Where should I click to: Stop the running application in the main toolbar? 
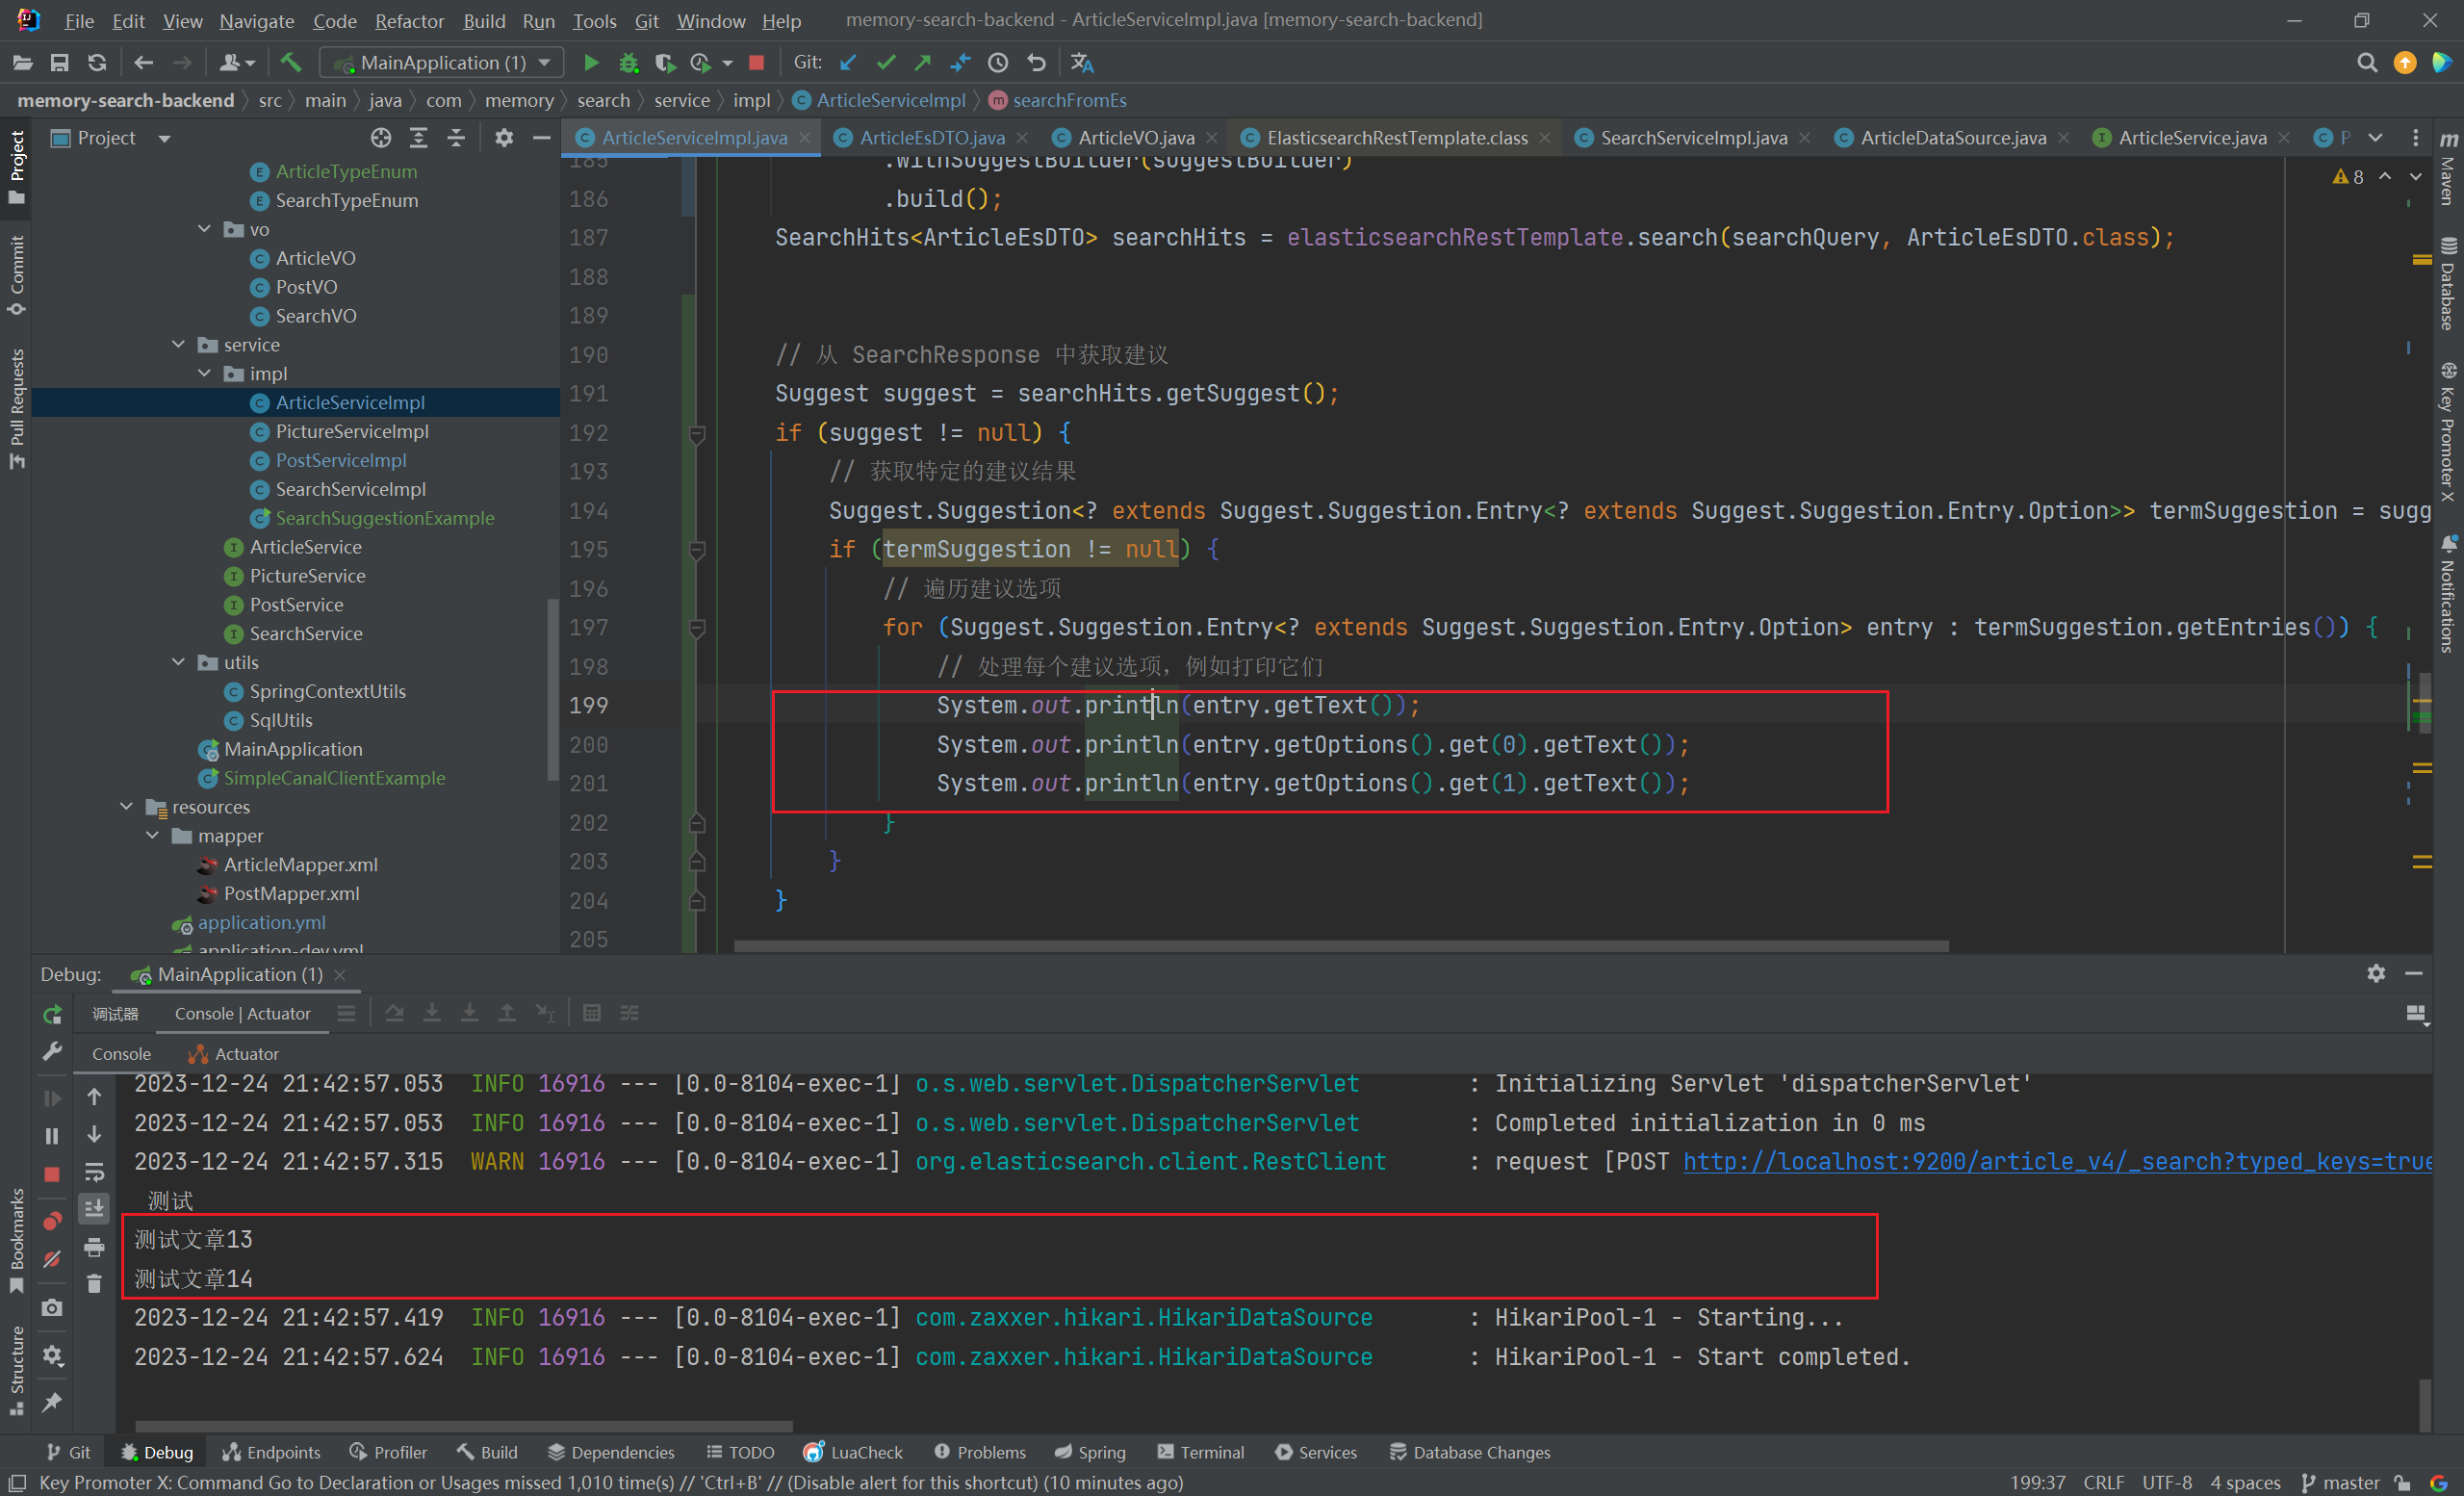(757, 63)
